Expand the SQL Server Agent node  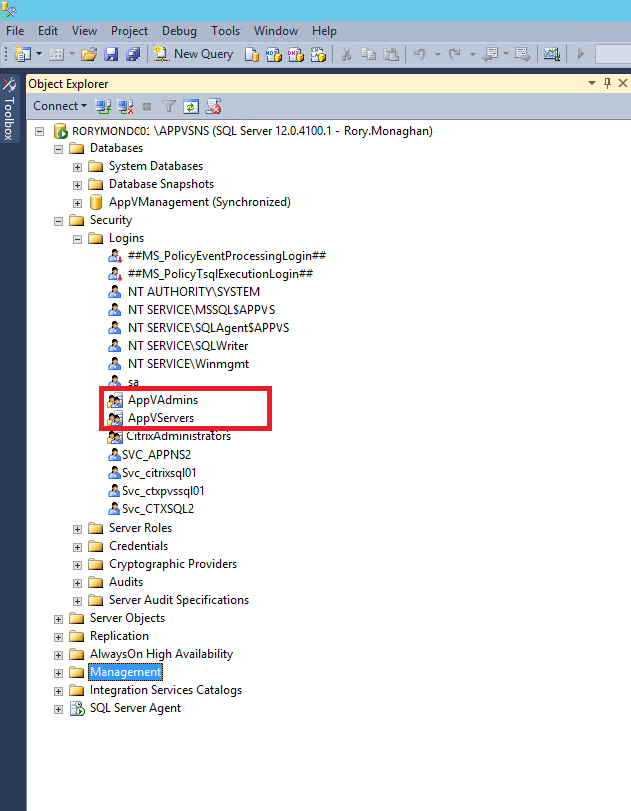(58, 710)
